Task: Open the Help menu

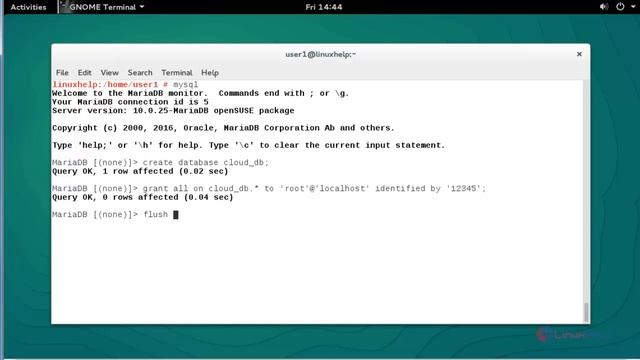Action: click(210, 73)
